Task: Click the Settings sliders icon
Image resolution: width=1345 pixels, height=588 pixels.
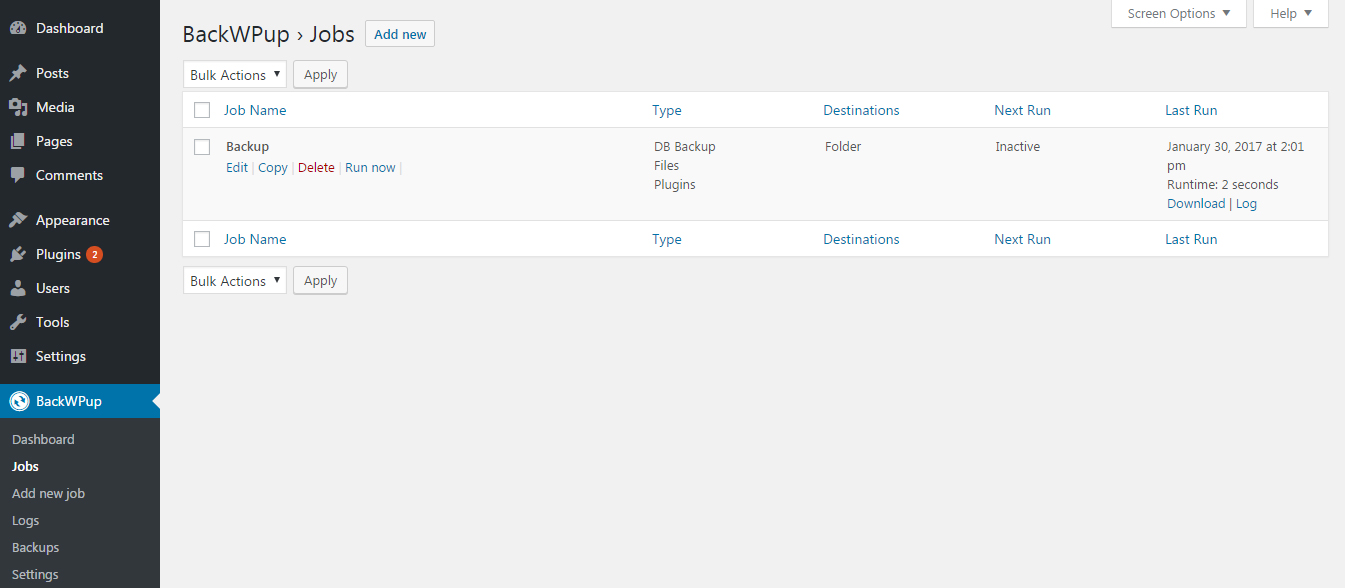Action: (x=18, y=356)
